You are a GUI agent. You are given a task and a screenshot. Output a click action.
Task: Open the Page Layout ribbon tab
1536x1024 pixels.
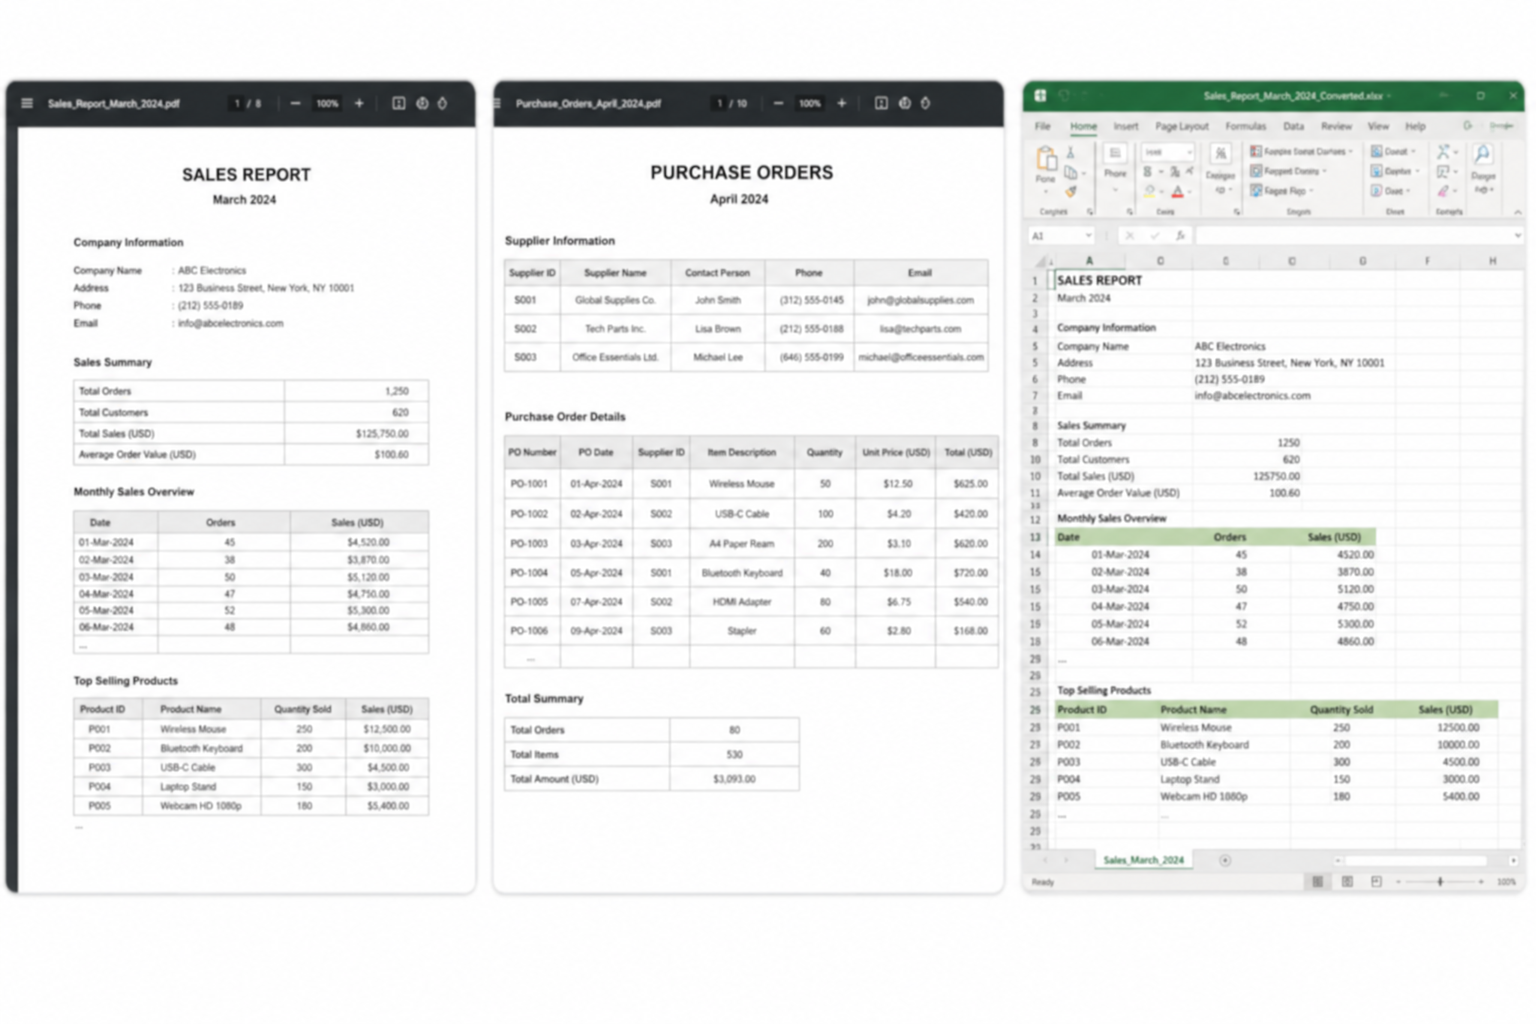(x=1182, y=126)
